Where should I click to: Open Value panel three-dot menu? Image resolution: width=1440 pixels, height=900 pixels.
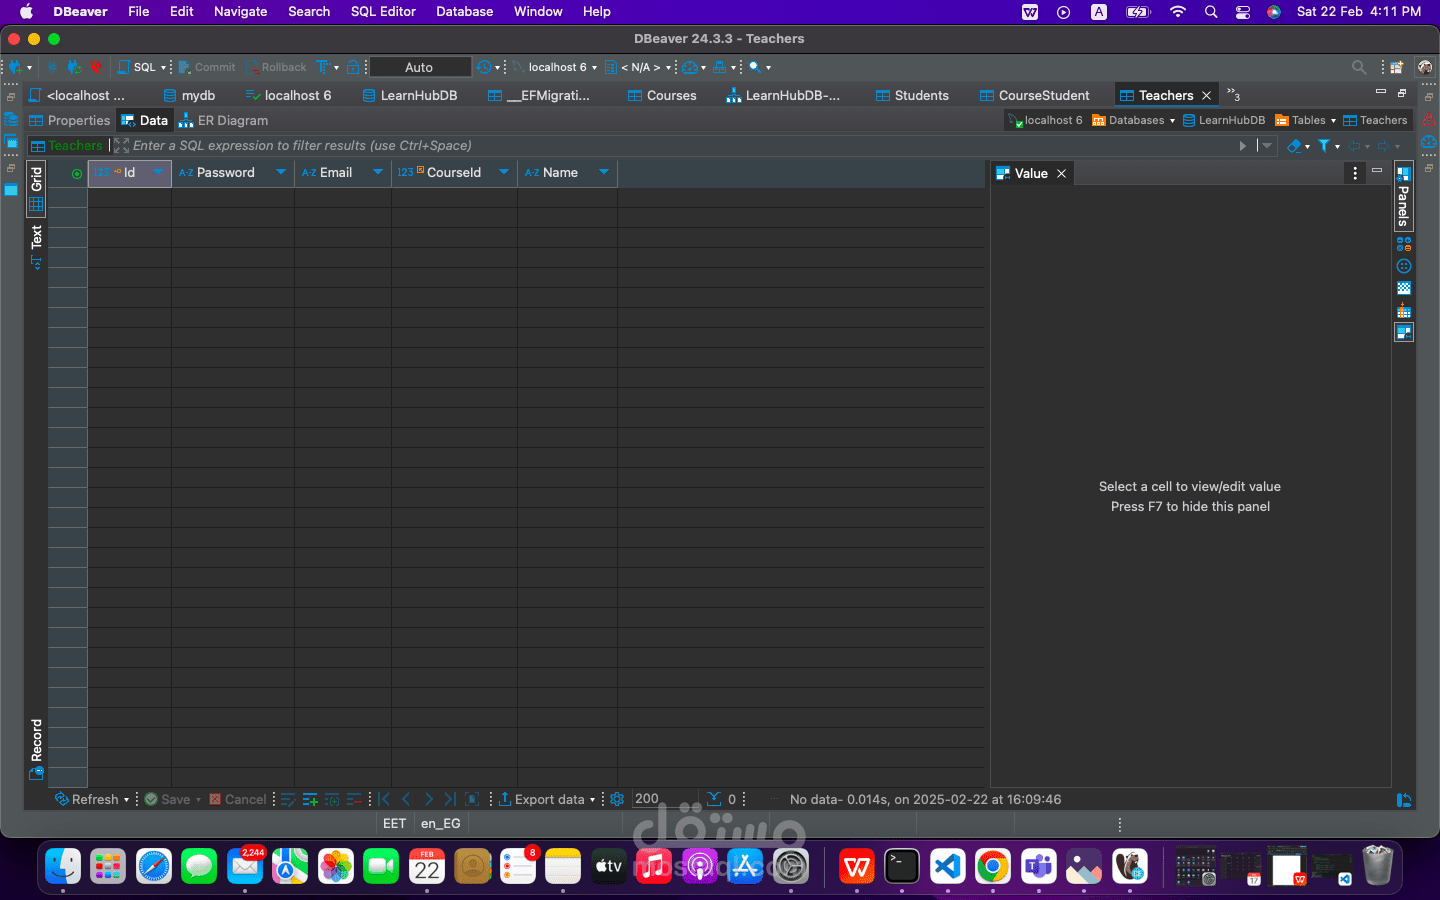[1355, 173]
